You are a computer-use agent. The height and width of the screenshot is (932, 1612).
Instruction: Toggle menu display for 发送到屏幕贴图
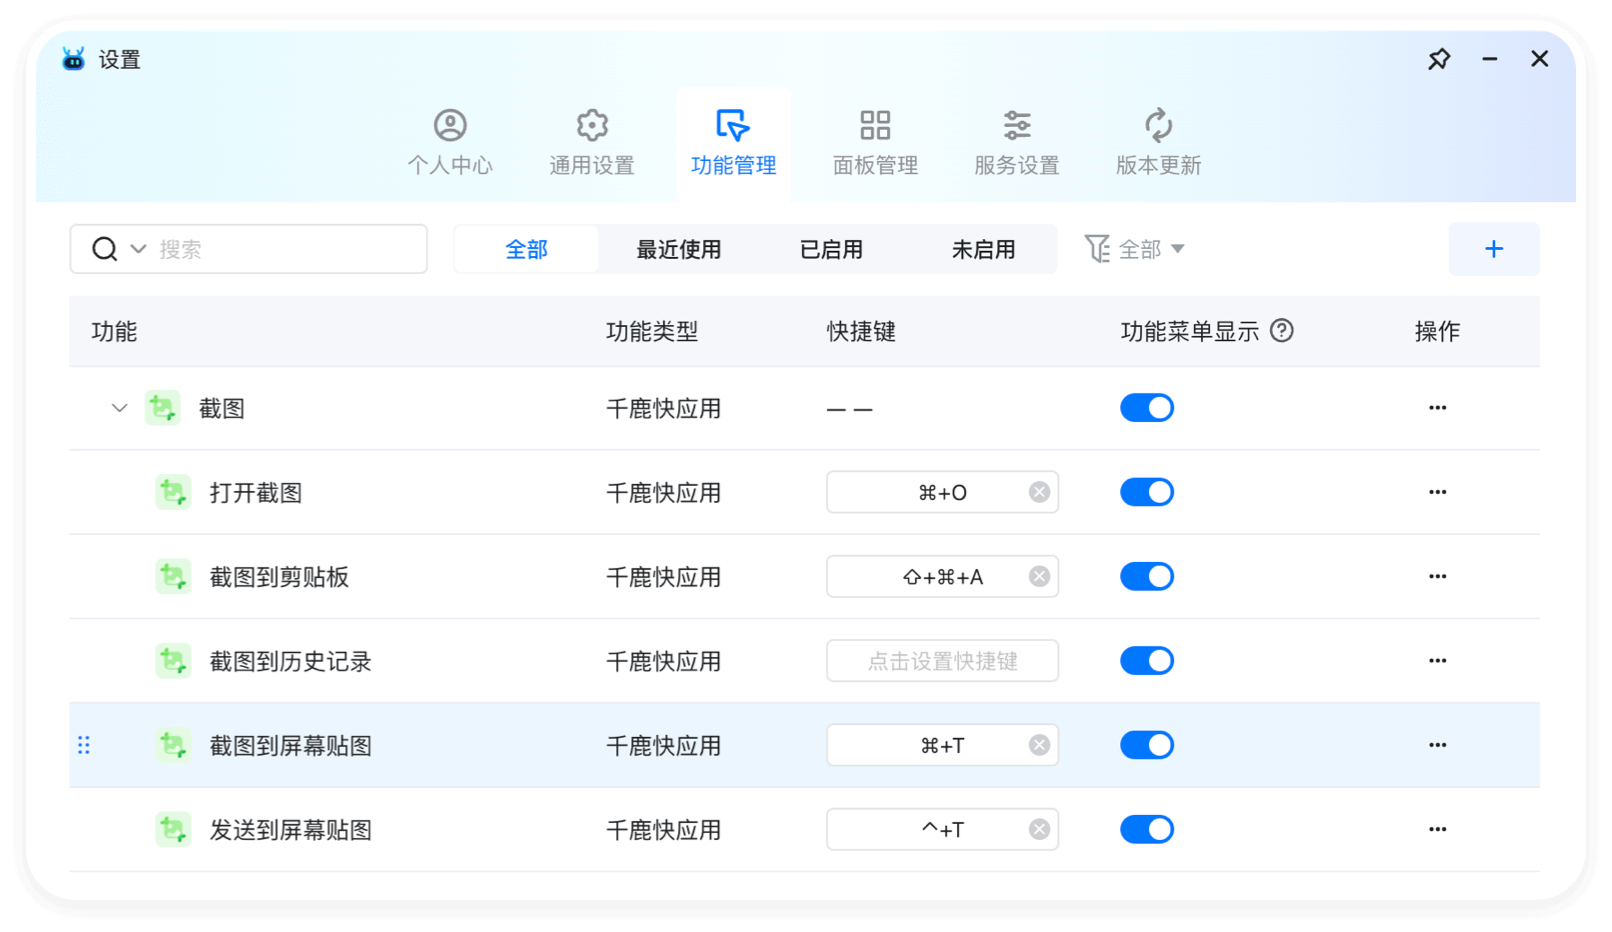click(x=1147, y=829)
